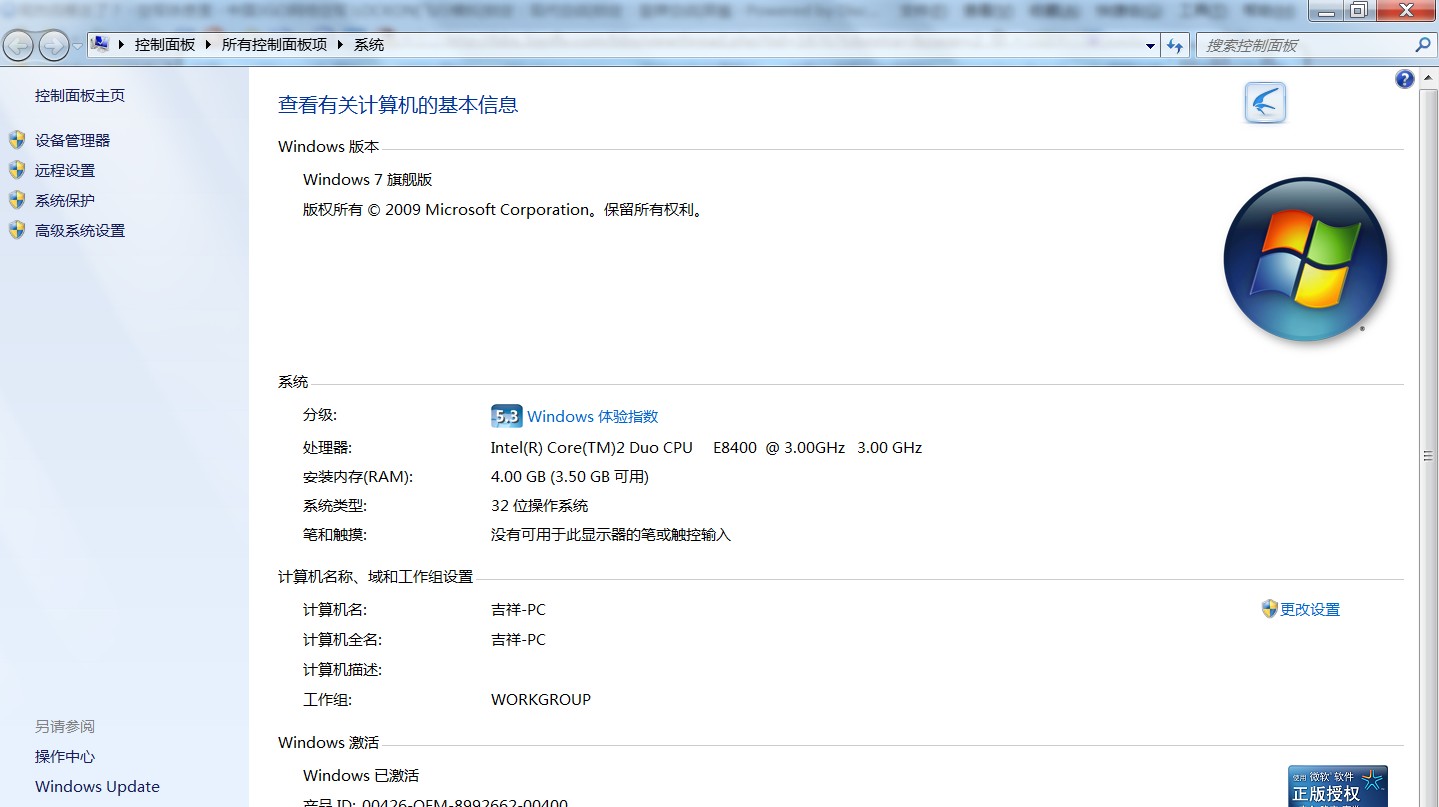This screenshot has height=807, width=1439.
Task: Open Windows Update link in the left pane
Action: pyautogui.click(x=97, y=787)
